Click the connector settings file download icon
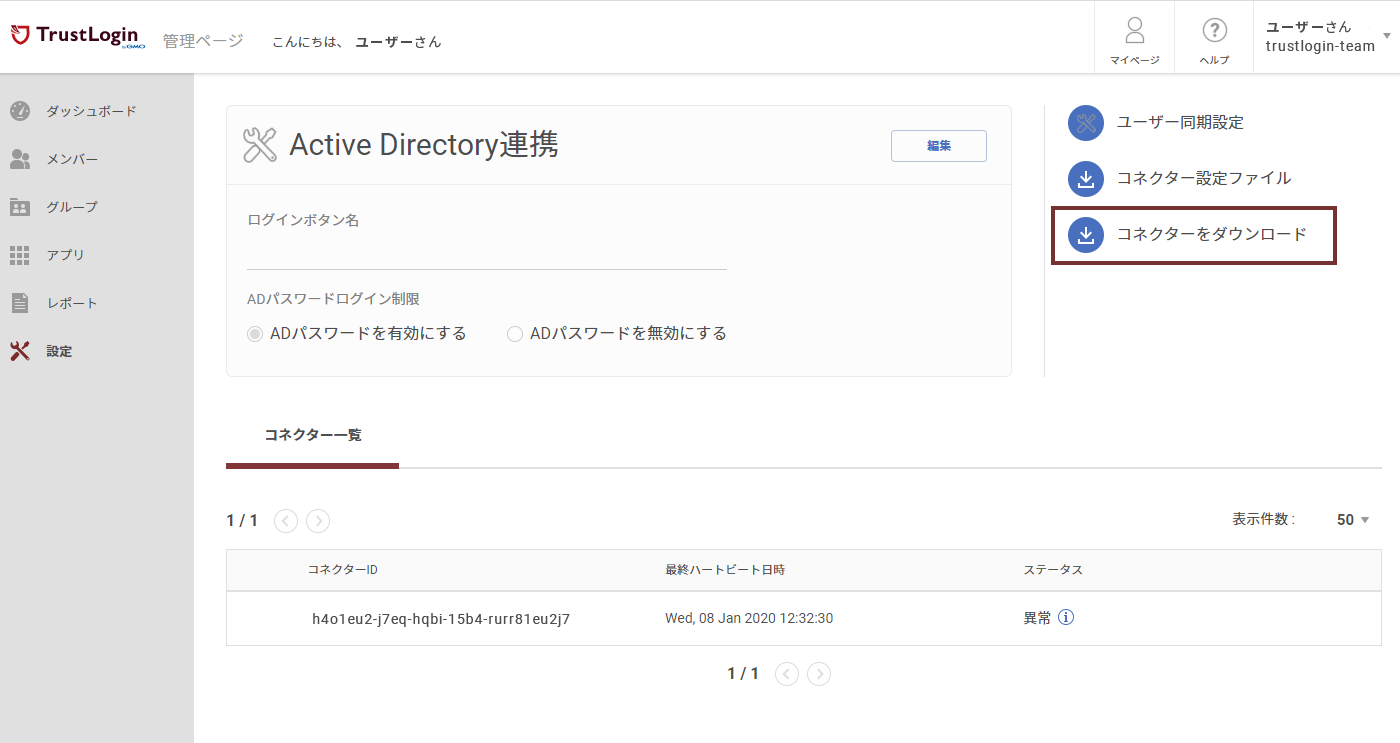Image resolution: width=1400 pixels, height=743 pixels. (1086, 178)
